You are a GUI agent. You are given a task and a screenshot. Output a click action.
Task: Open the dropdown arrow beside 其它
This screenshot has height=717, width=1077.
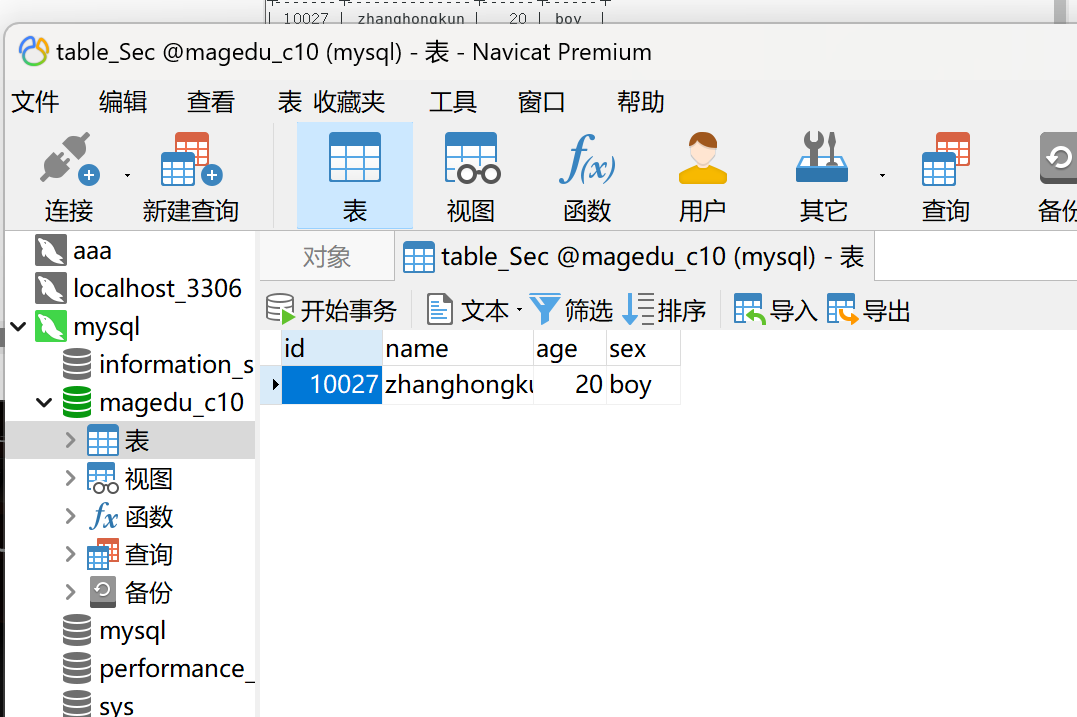point(882,176)
